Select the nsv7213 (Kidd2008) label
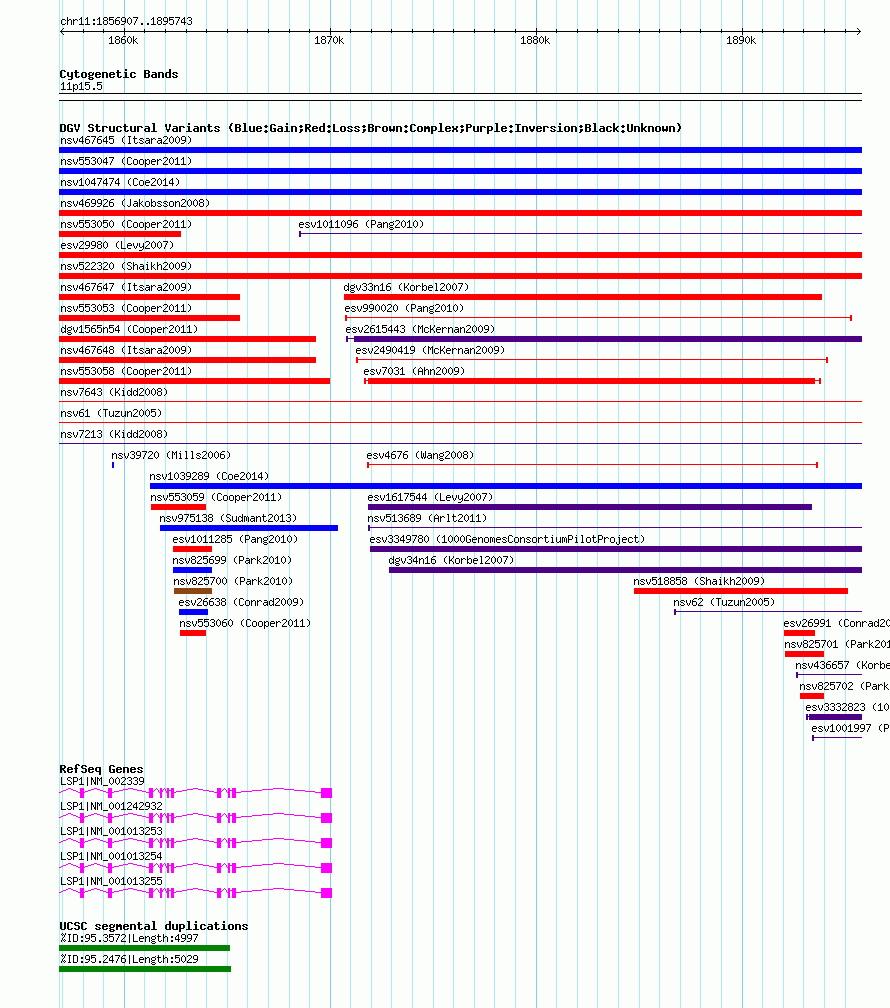 [114, 435]
